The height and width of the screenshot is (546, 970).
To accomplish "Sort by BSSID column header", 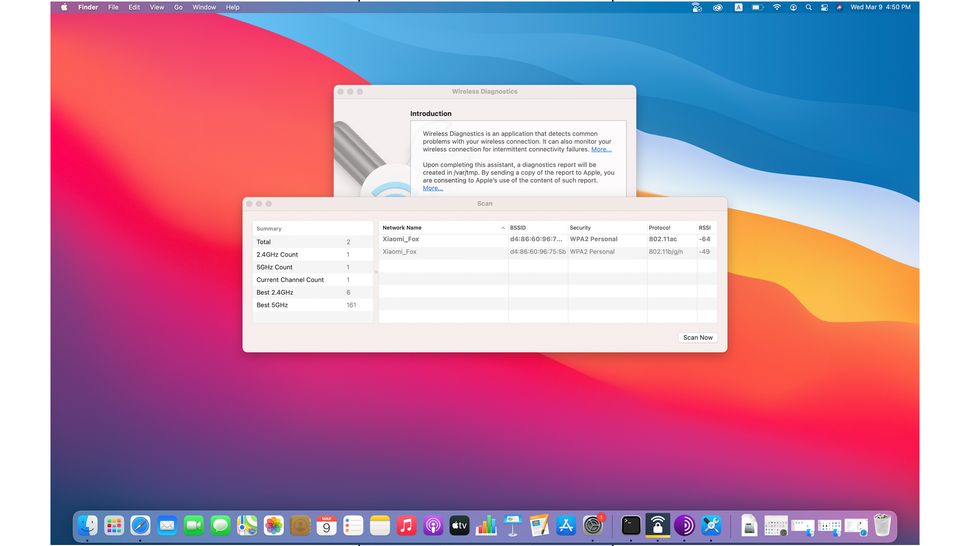I will [x=538, y=228].
